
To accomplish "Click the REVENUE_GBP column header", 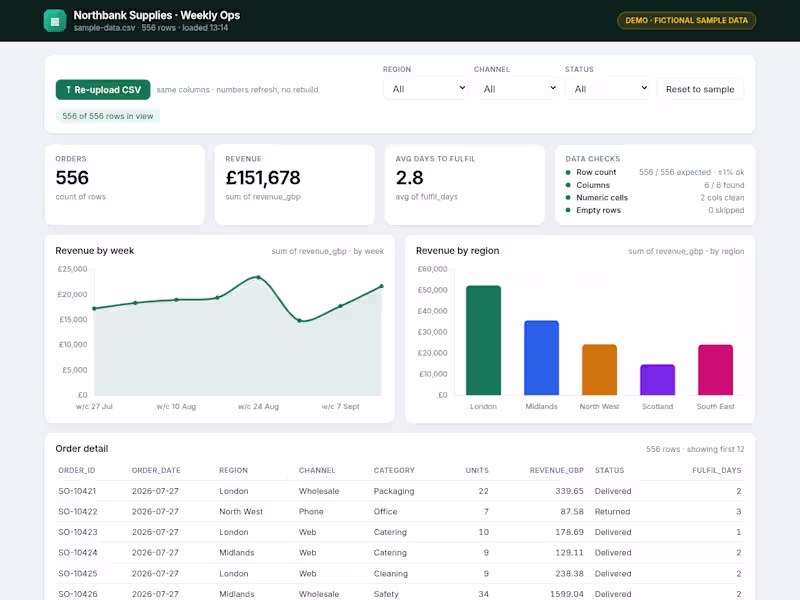I will (557, 470).
